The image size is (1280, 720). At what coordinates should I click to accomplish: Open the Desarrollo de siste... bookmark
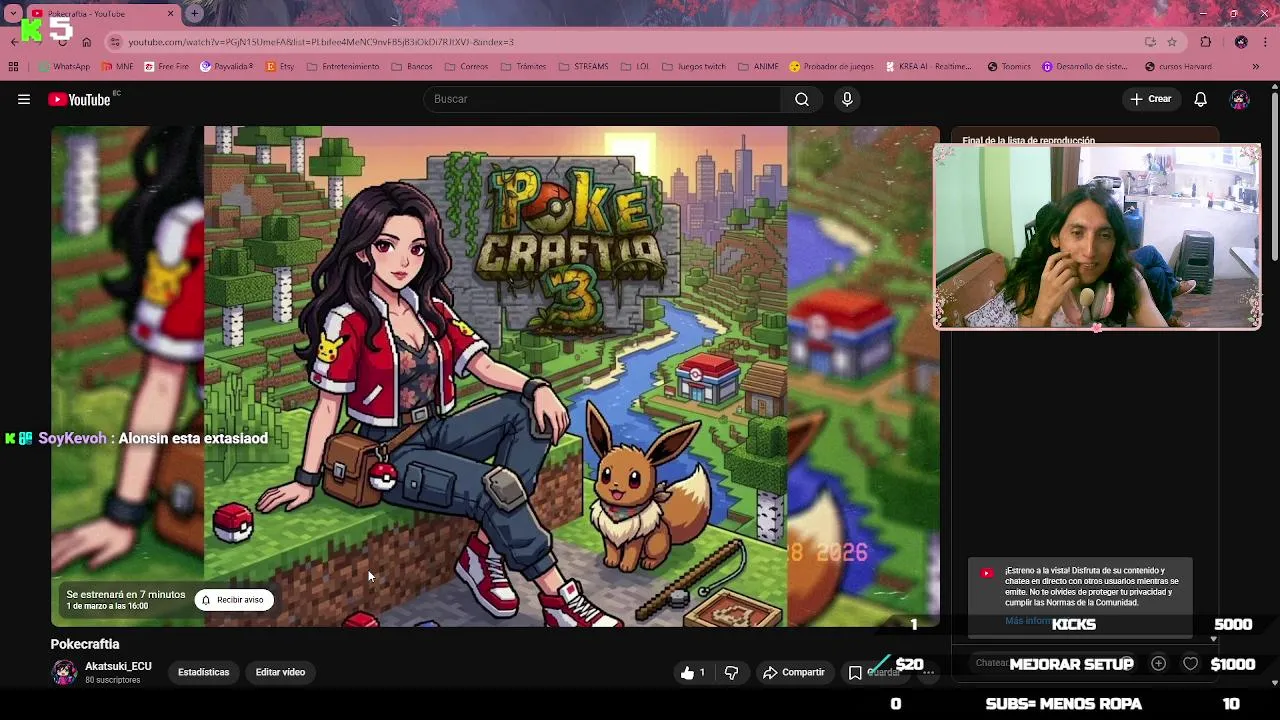coord(1085,67)
